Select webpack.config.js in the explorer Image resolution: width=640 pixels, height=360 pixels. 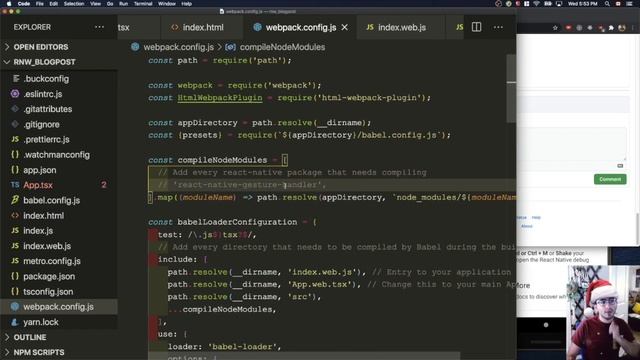point(58,307)
